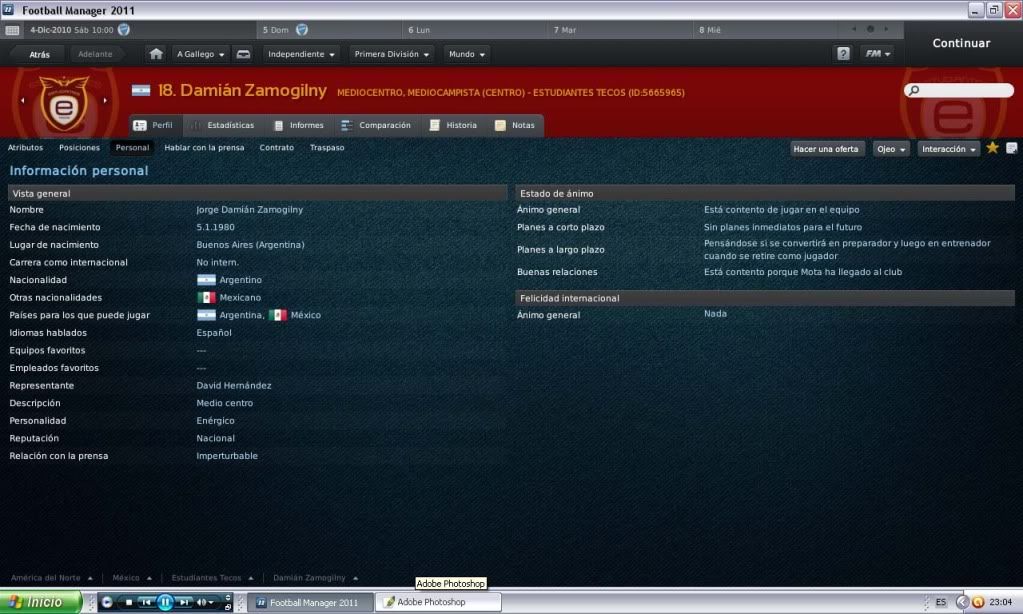This screenshot has height=614, width=1023.
Task: Click the player search input field
Action: (959, 90)
